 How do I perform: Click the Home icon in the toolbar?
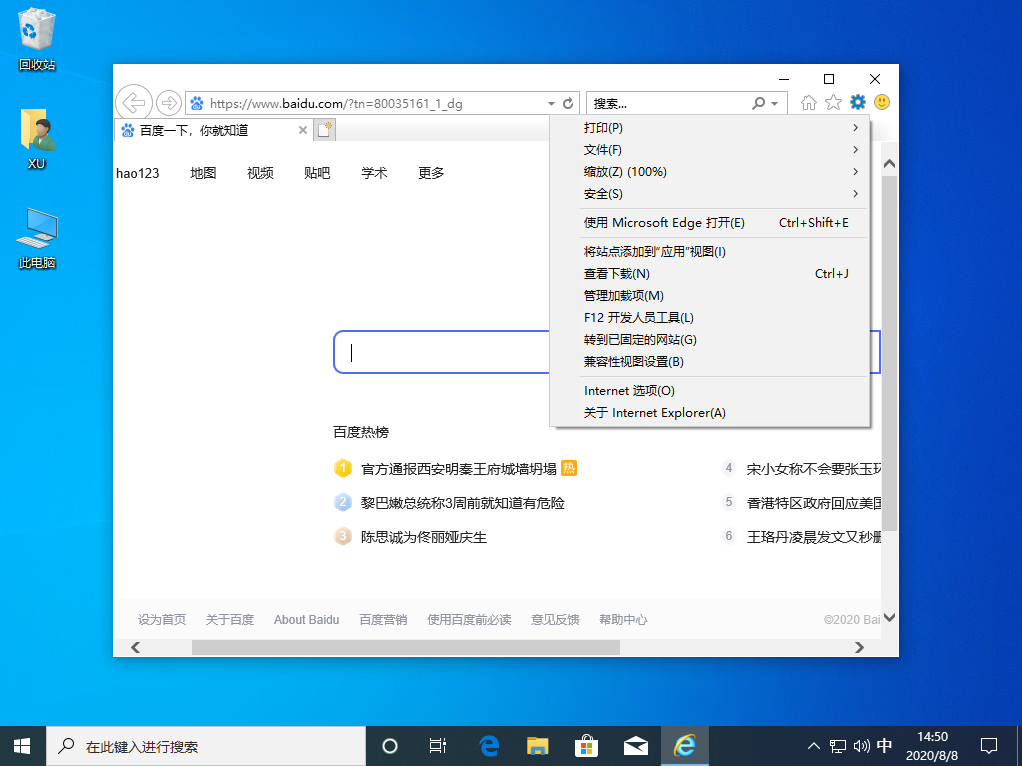[808, 102]
